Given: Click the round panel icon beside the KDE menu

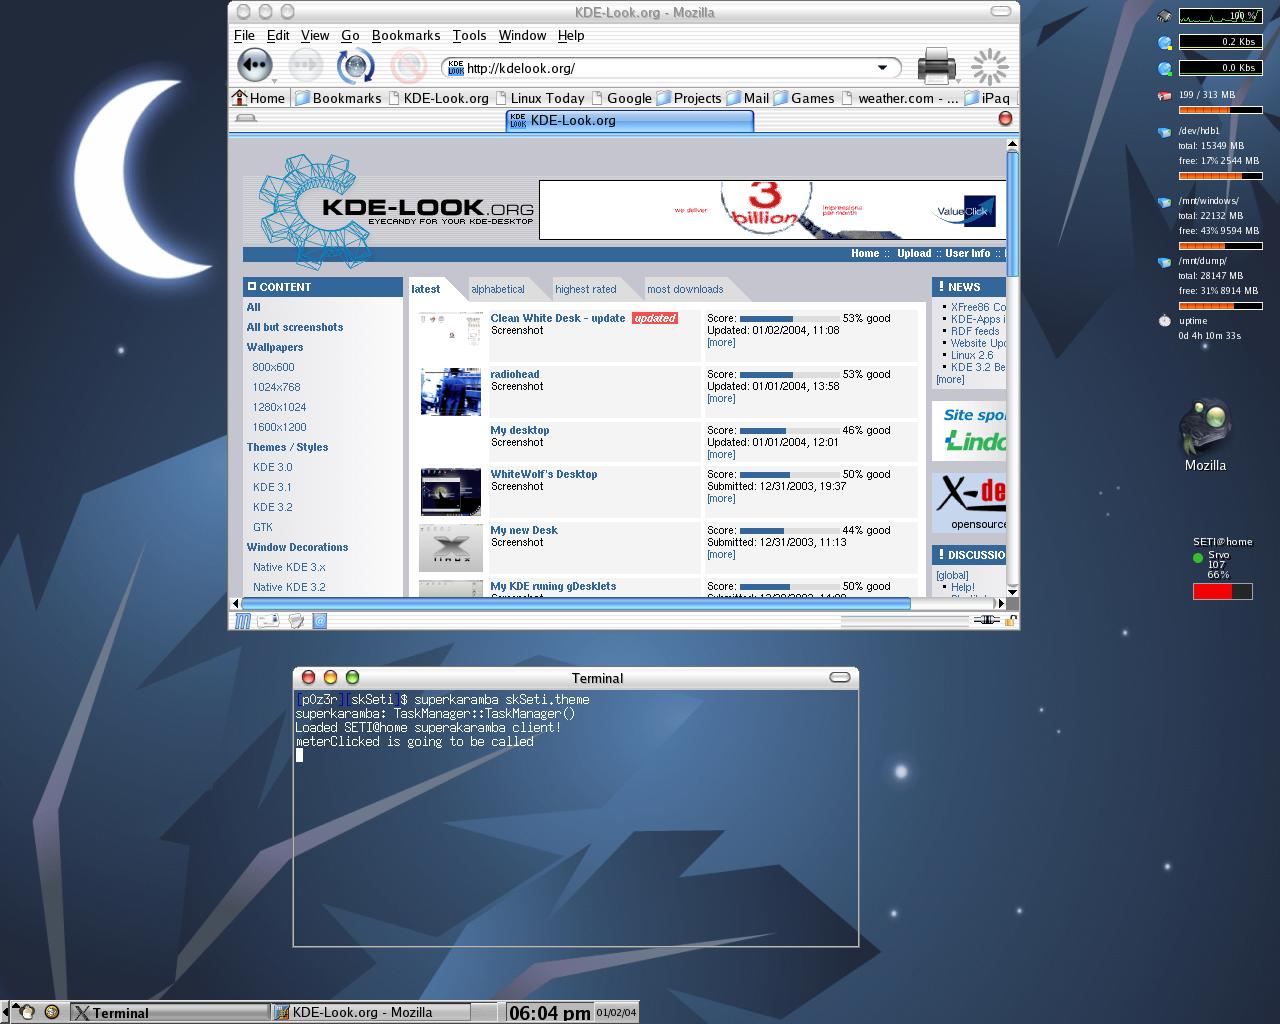Looking at the screenshot, I should coord(52,1012).
